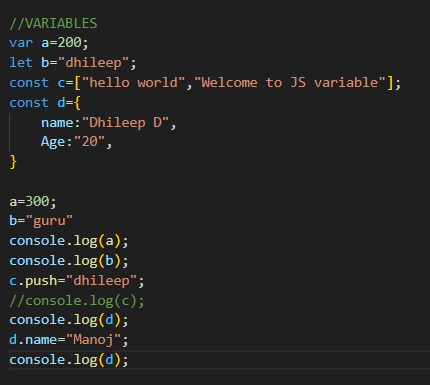Click the console.log(b); statement
This screenshot has width=430, height=385.
(x=69, y=261)
